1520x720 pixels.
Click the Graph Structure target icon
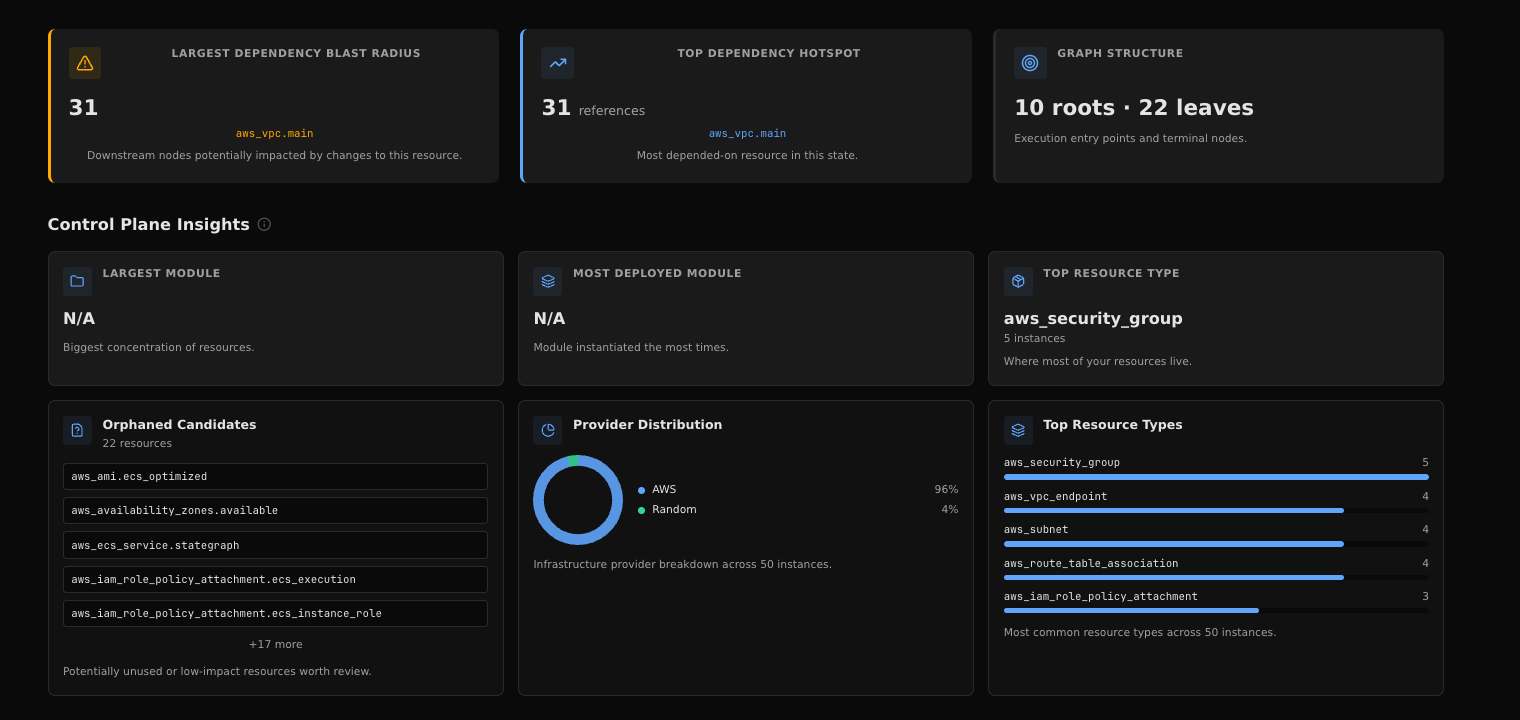1030,63
